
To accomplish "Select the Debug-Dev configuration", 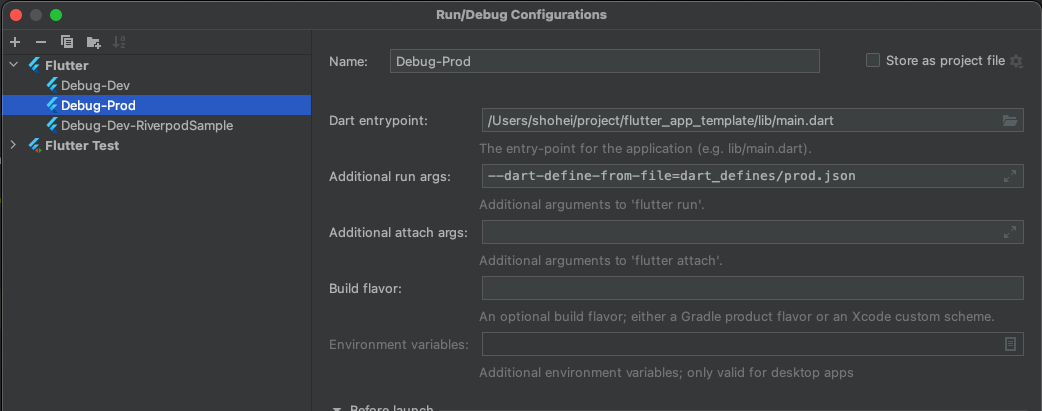I will coord(95,85).
